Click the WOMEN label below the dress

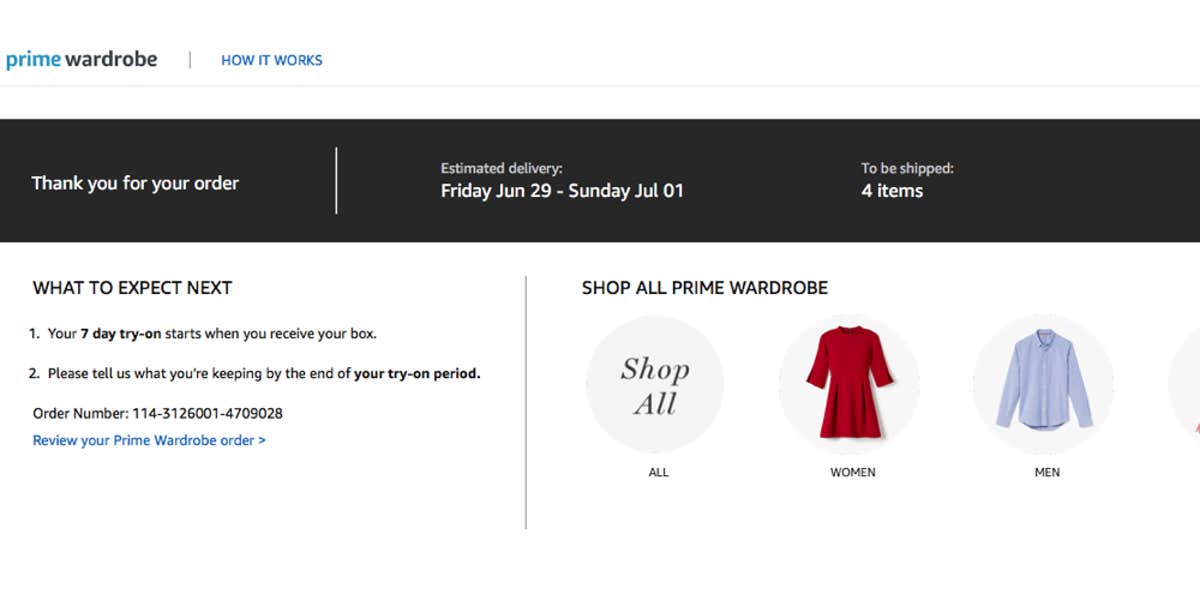[852, 471]
